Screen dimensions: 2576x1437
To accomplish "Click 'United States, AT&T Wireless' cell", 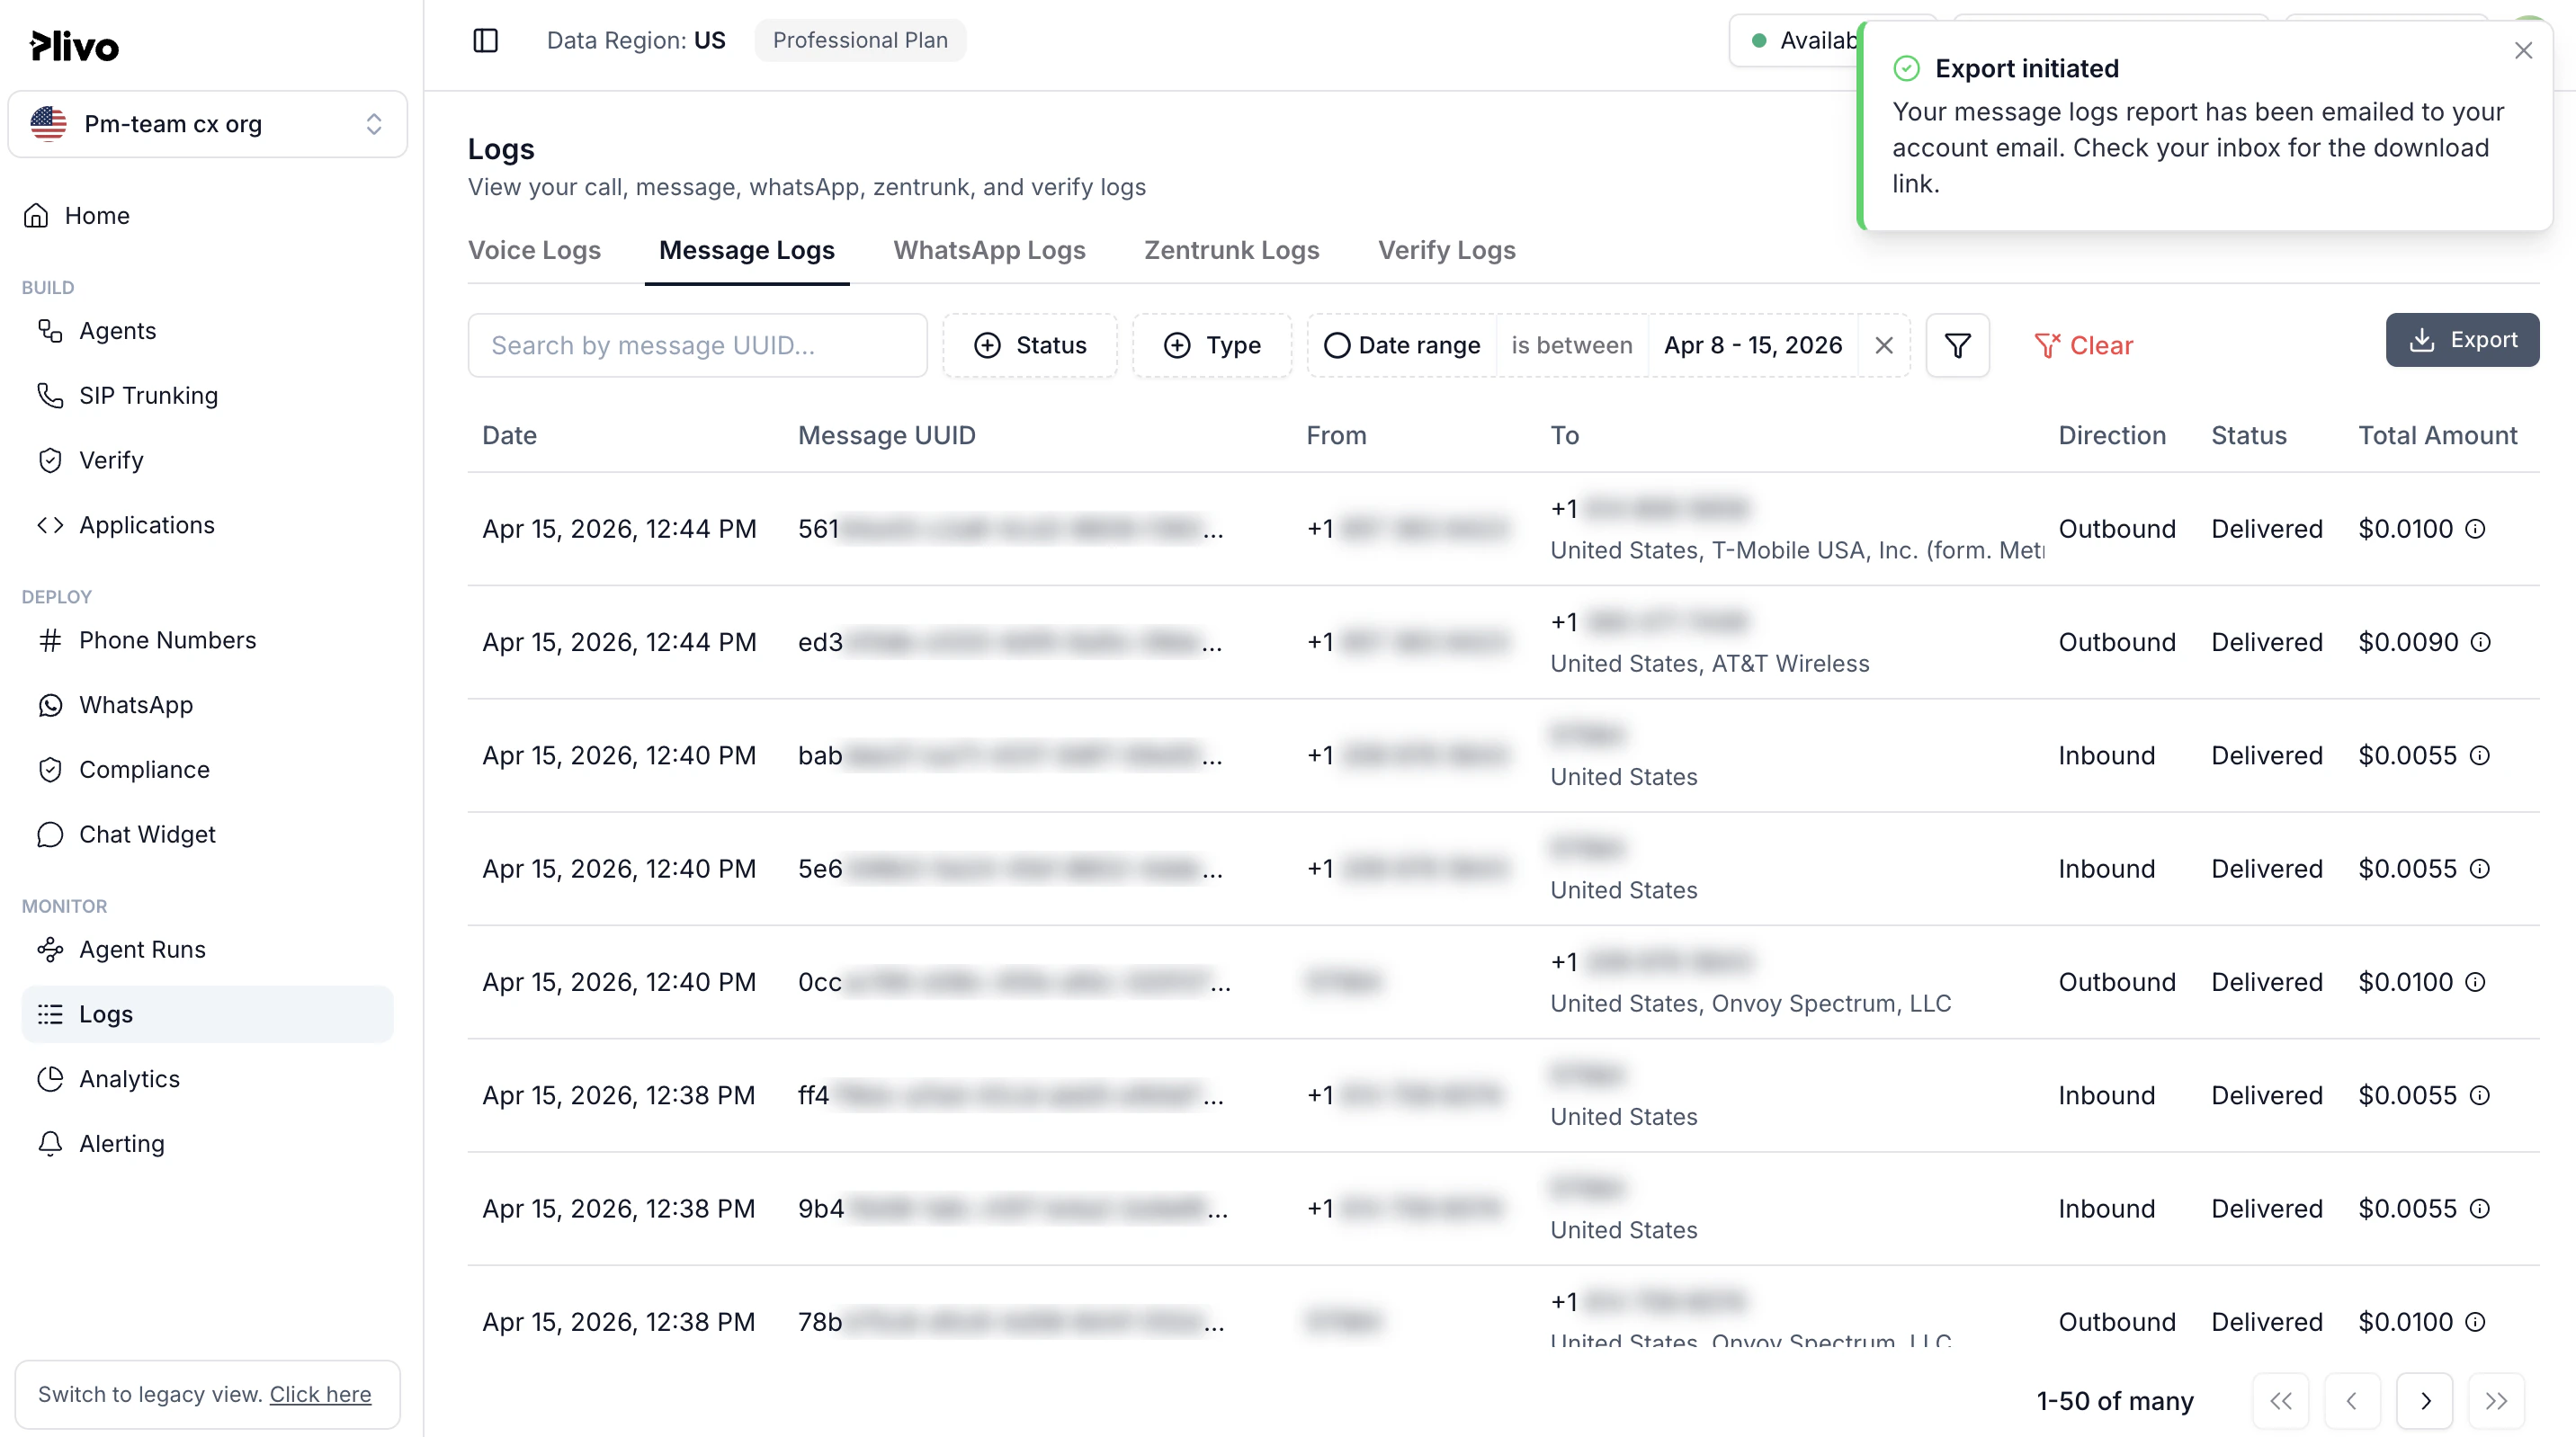I will coord(1709,665).
